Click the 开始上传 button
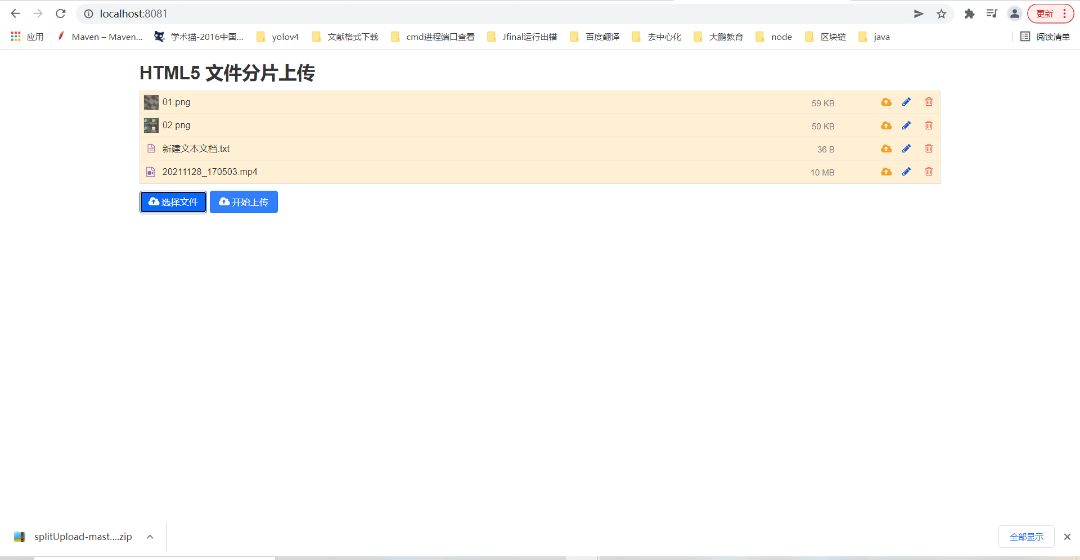This screenshot has height=560, width=1080. [x=244, y=202]
